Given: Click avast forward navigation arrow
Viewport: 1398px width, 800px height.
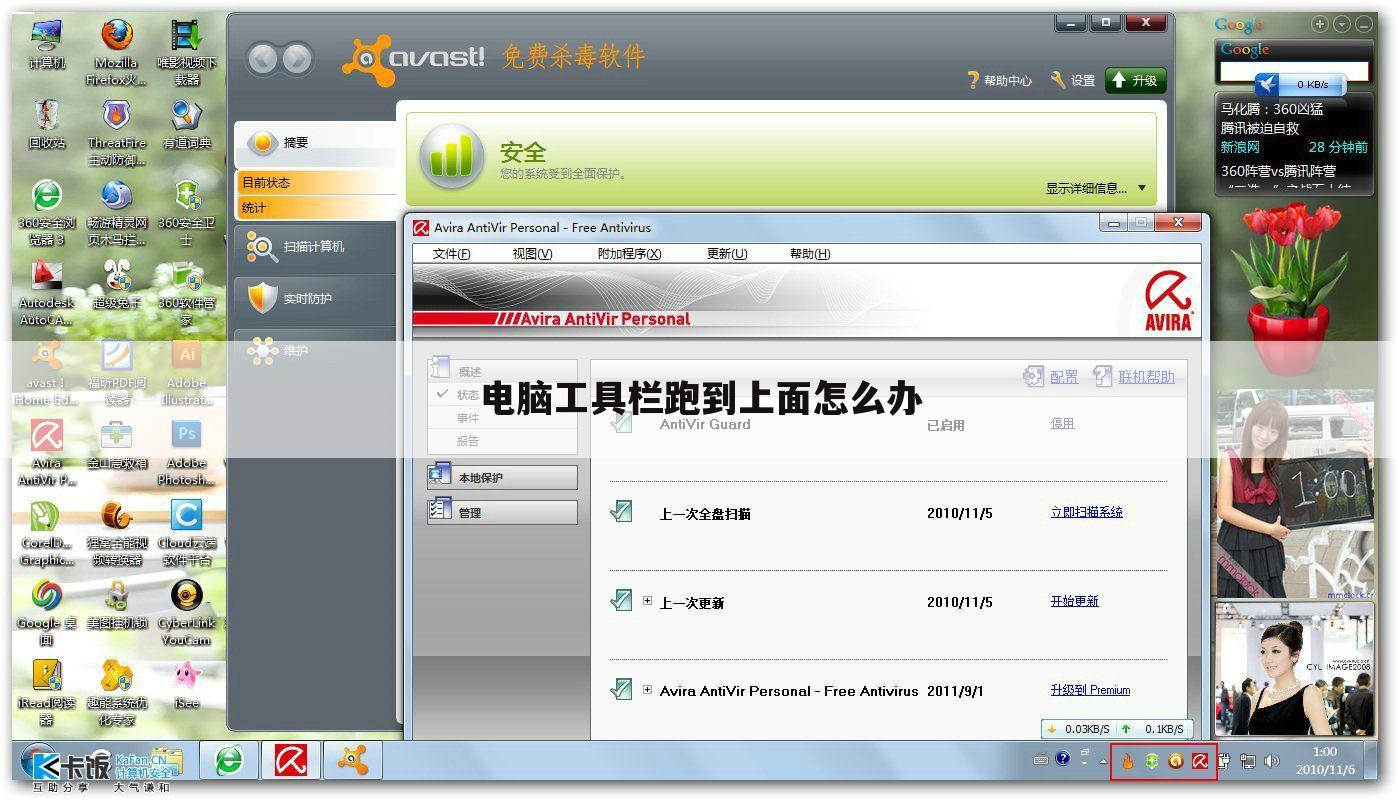Looking at the screenshot, I should pos(296,60).
